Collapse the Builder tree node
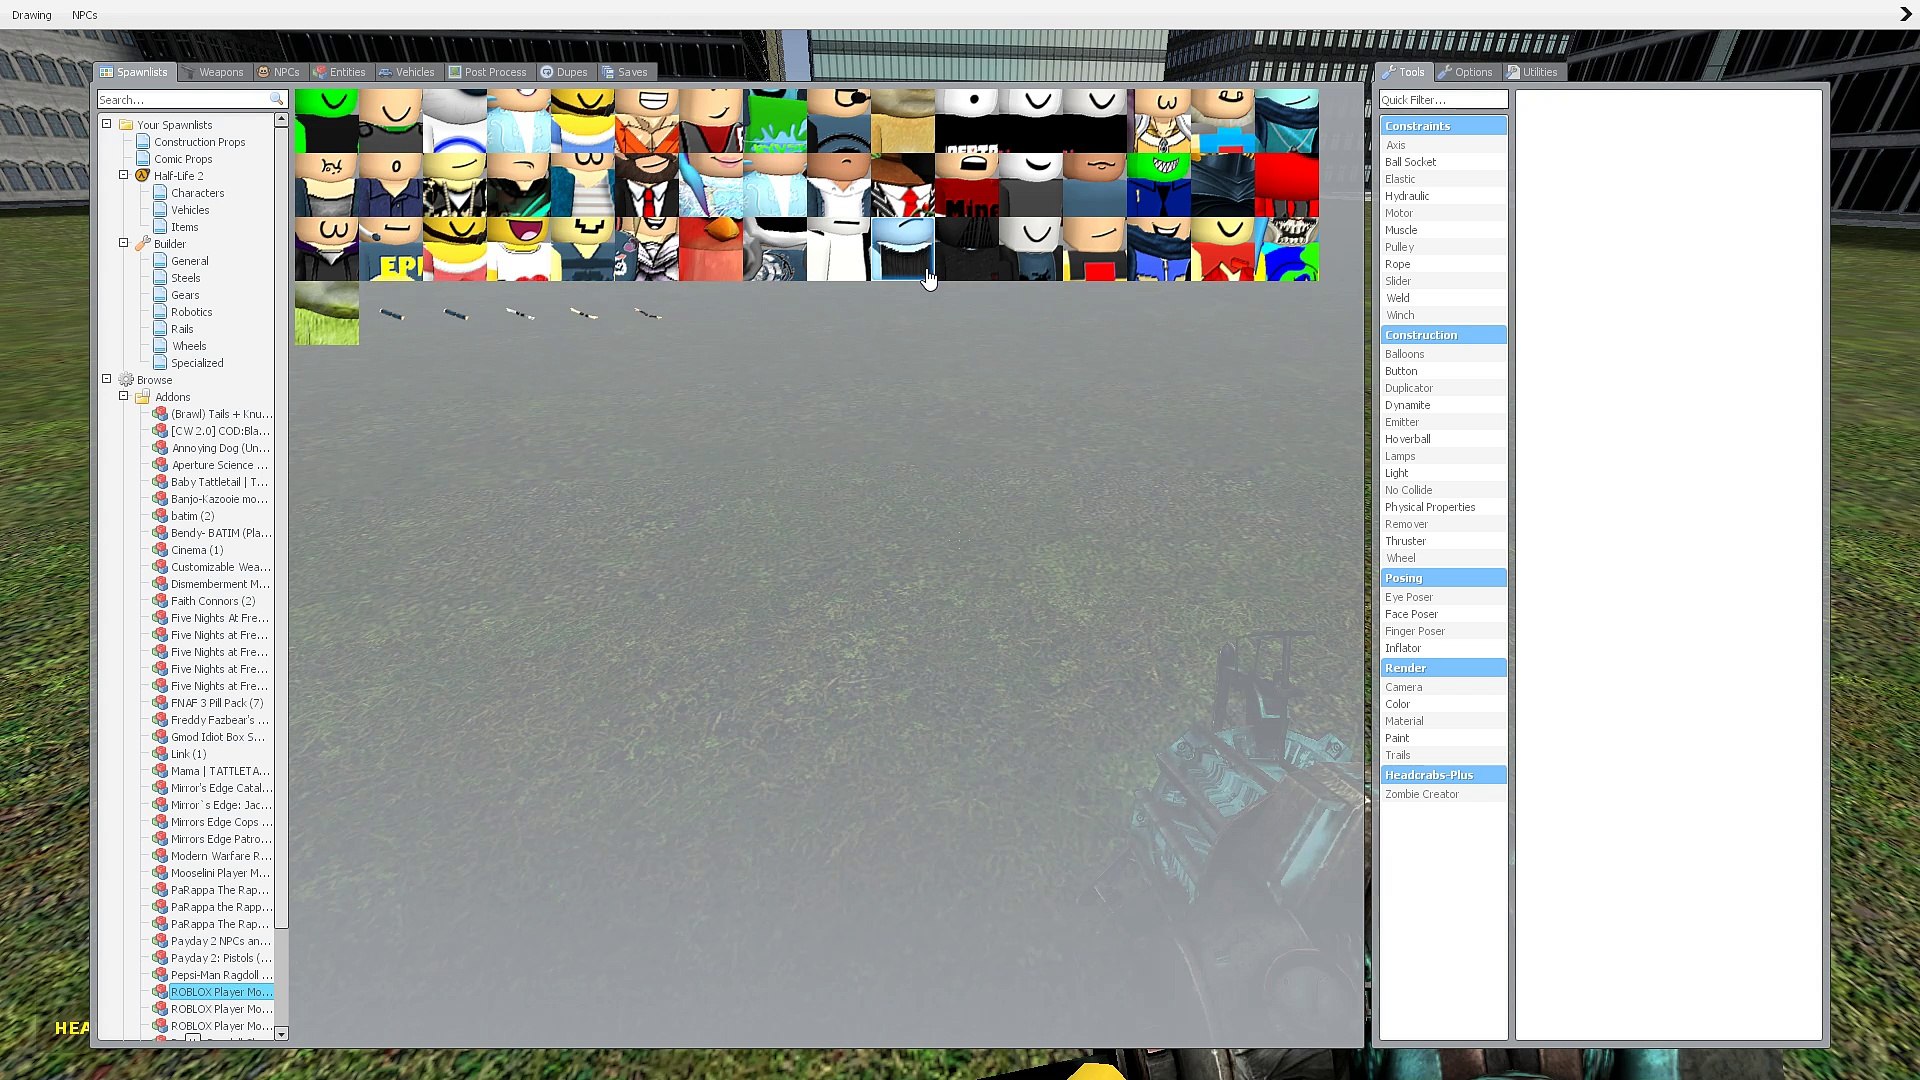 click(124, 243)
